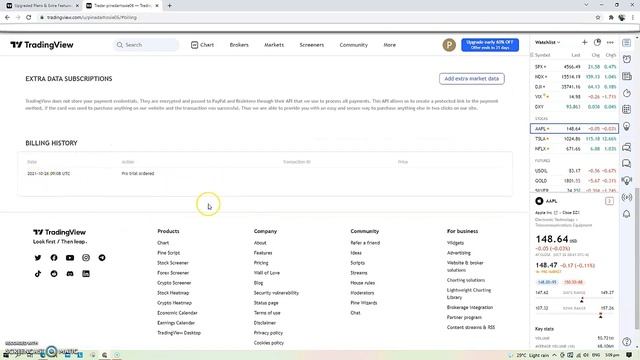Image resolution: width=640 pixels, height=360 pixels.
Task: Open the user profile avatar P
Action: (x=449, y=45)
